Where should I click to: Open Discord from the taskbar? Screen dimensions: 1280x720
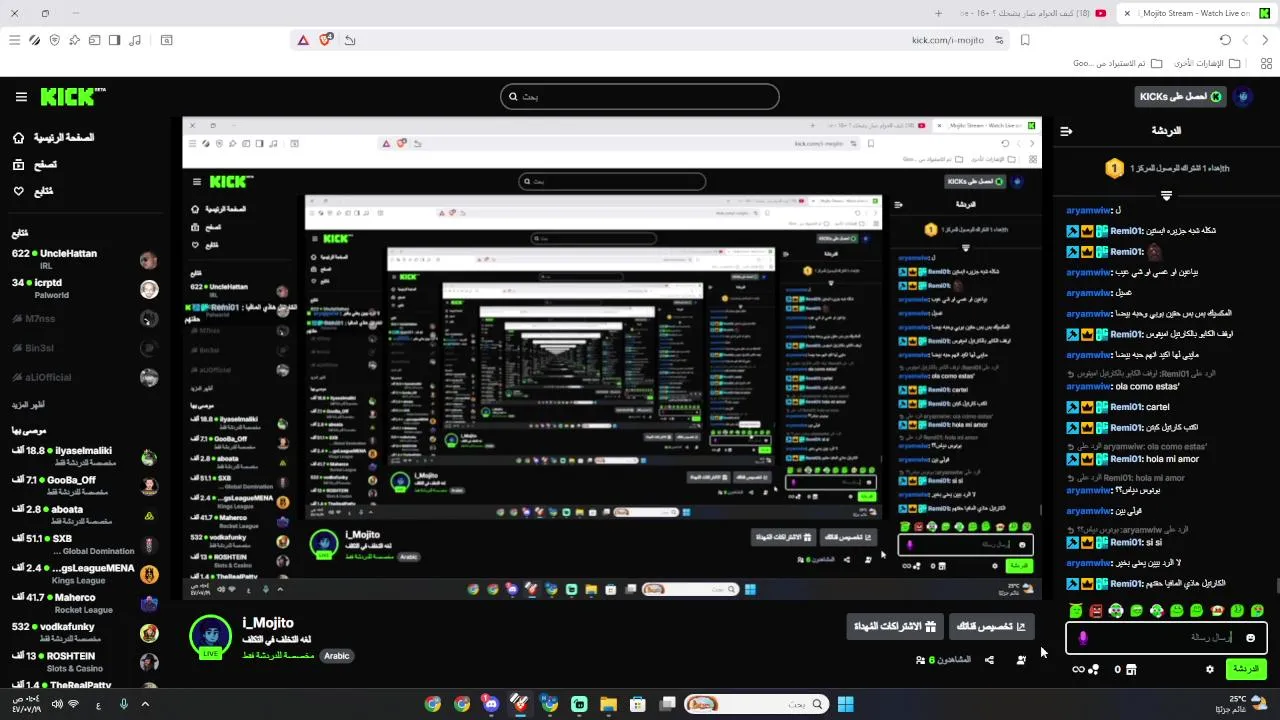coord(490,704)
